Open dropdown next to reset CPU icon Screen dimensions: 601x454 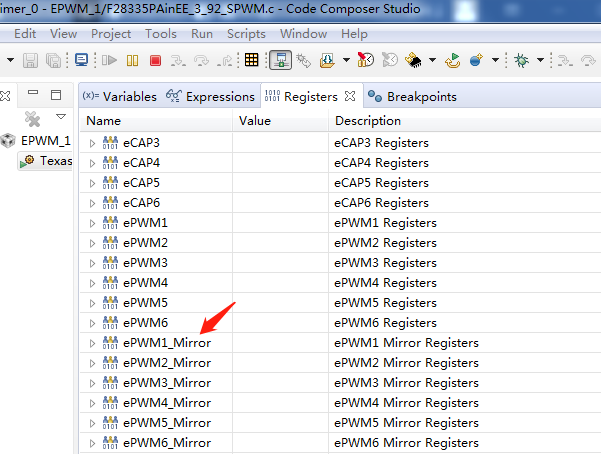pos(346,60)
